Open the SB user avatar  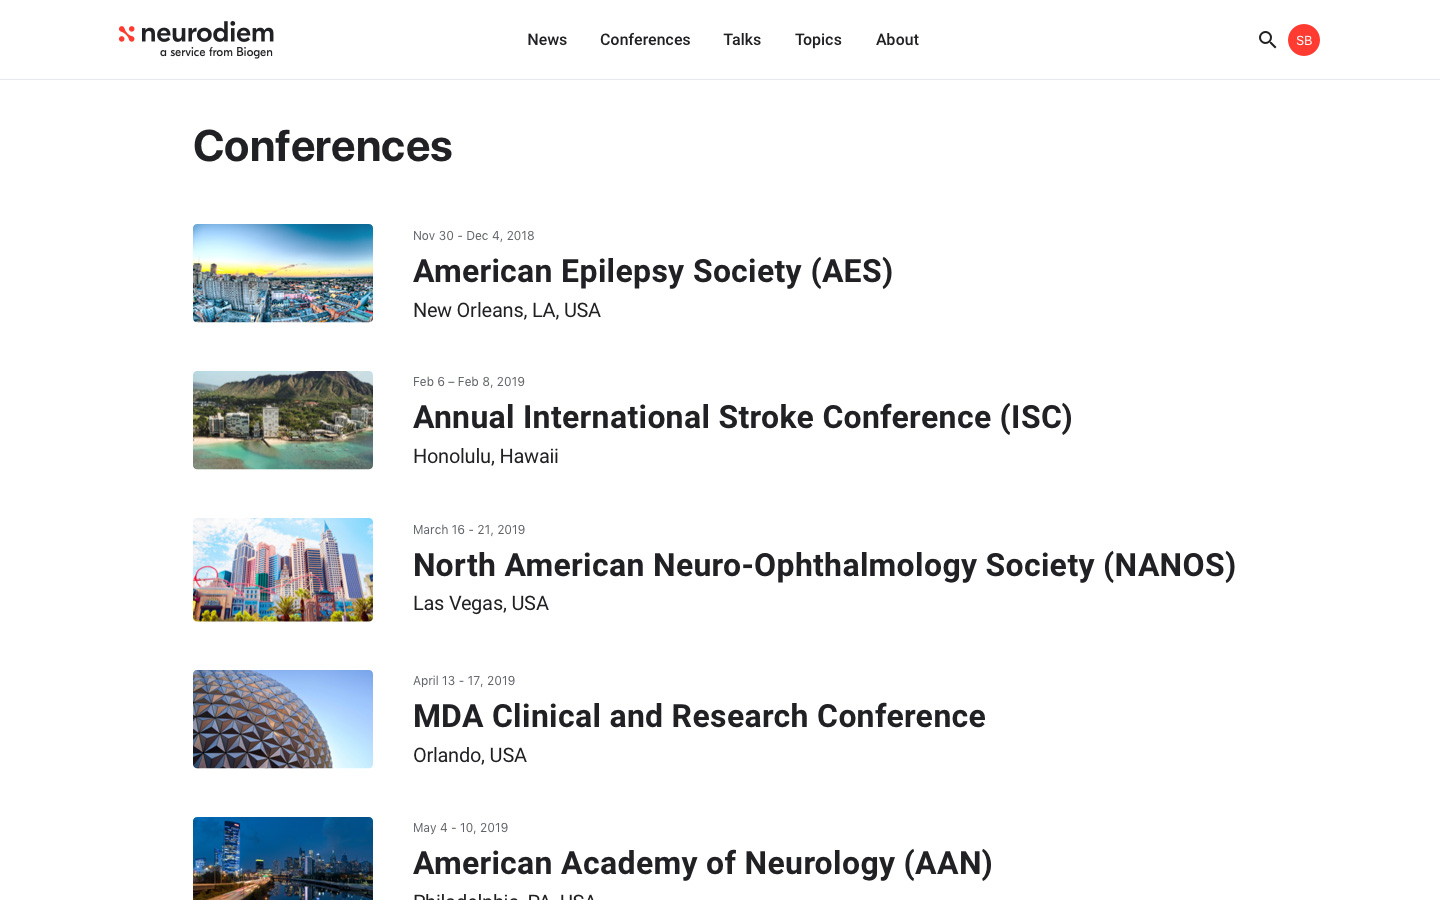pyautogui.click(x=1303, y=40)
